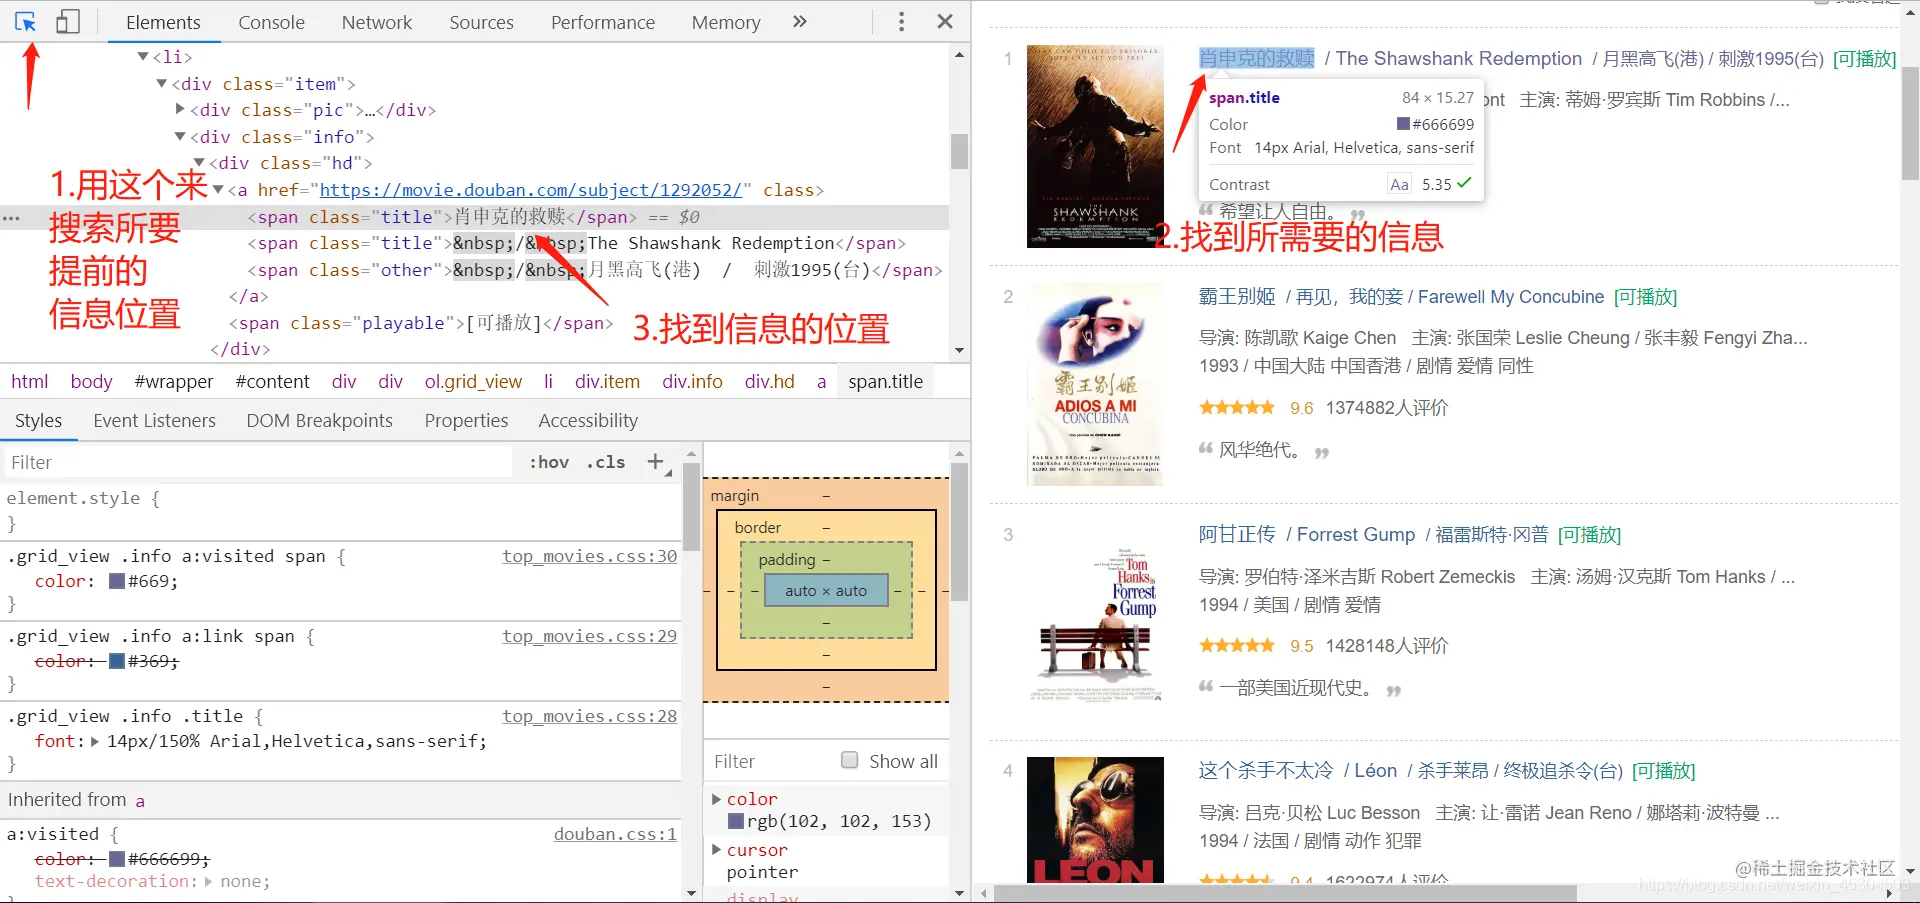The width and height of the screenshot is (1920, 903).
Task: Focus the Styles Filter input field
Action: click(x=260, y=462)
